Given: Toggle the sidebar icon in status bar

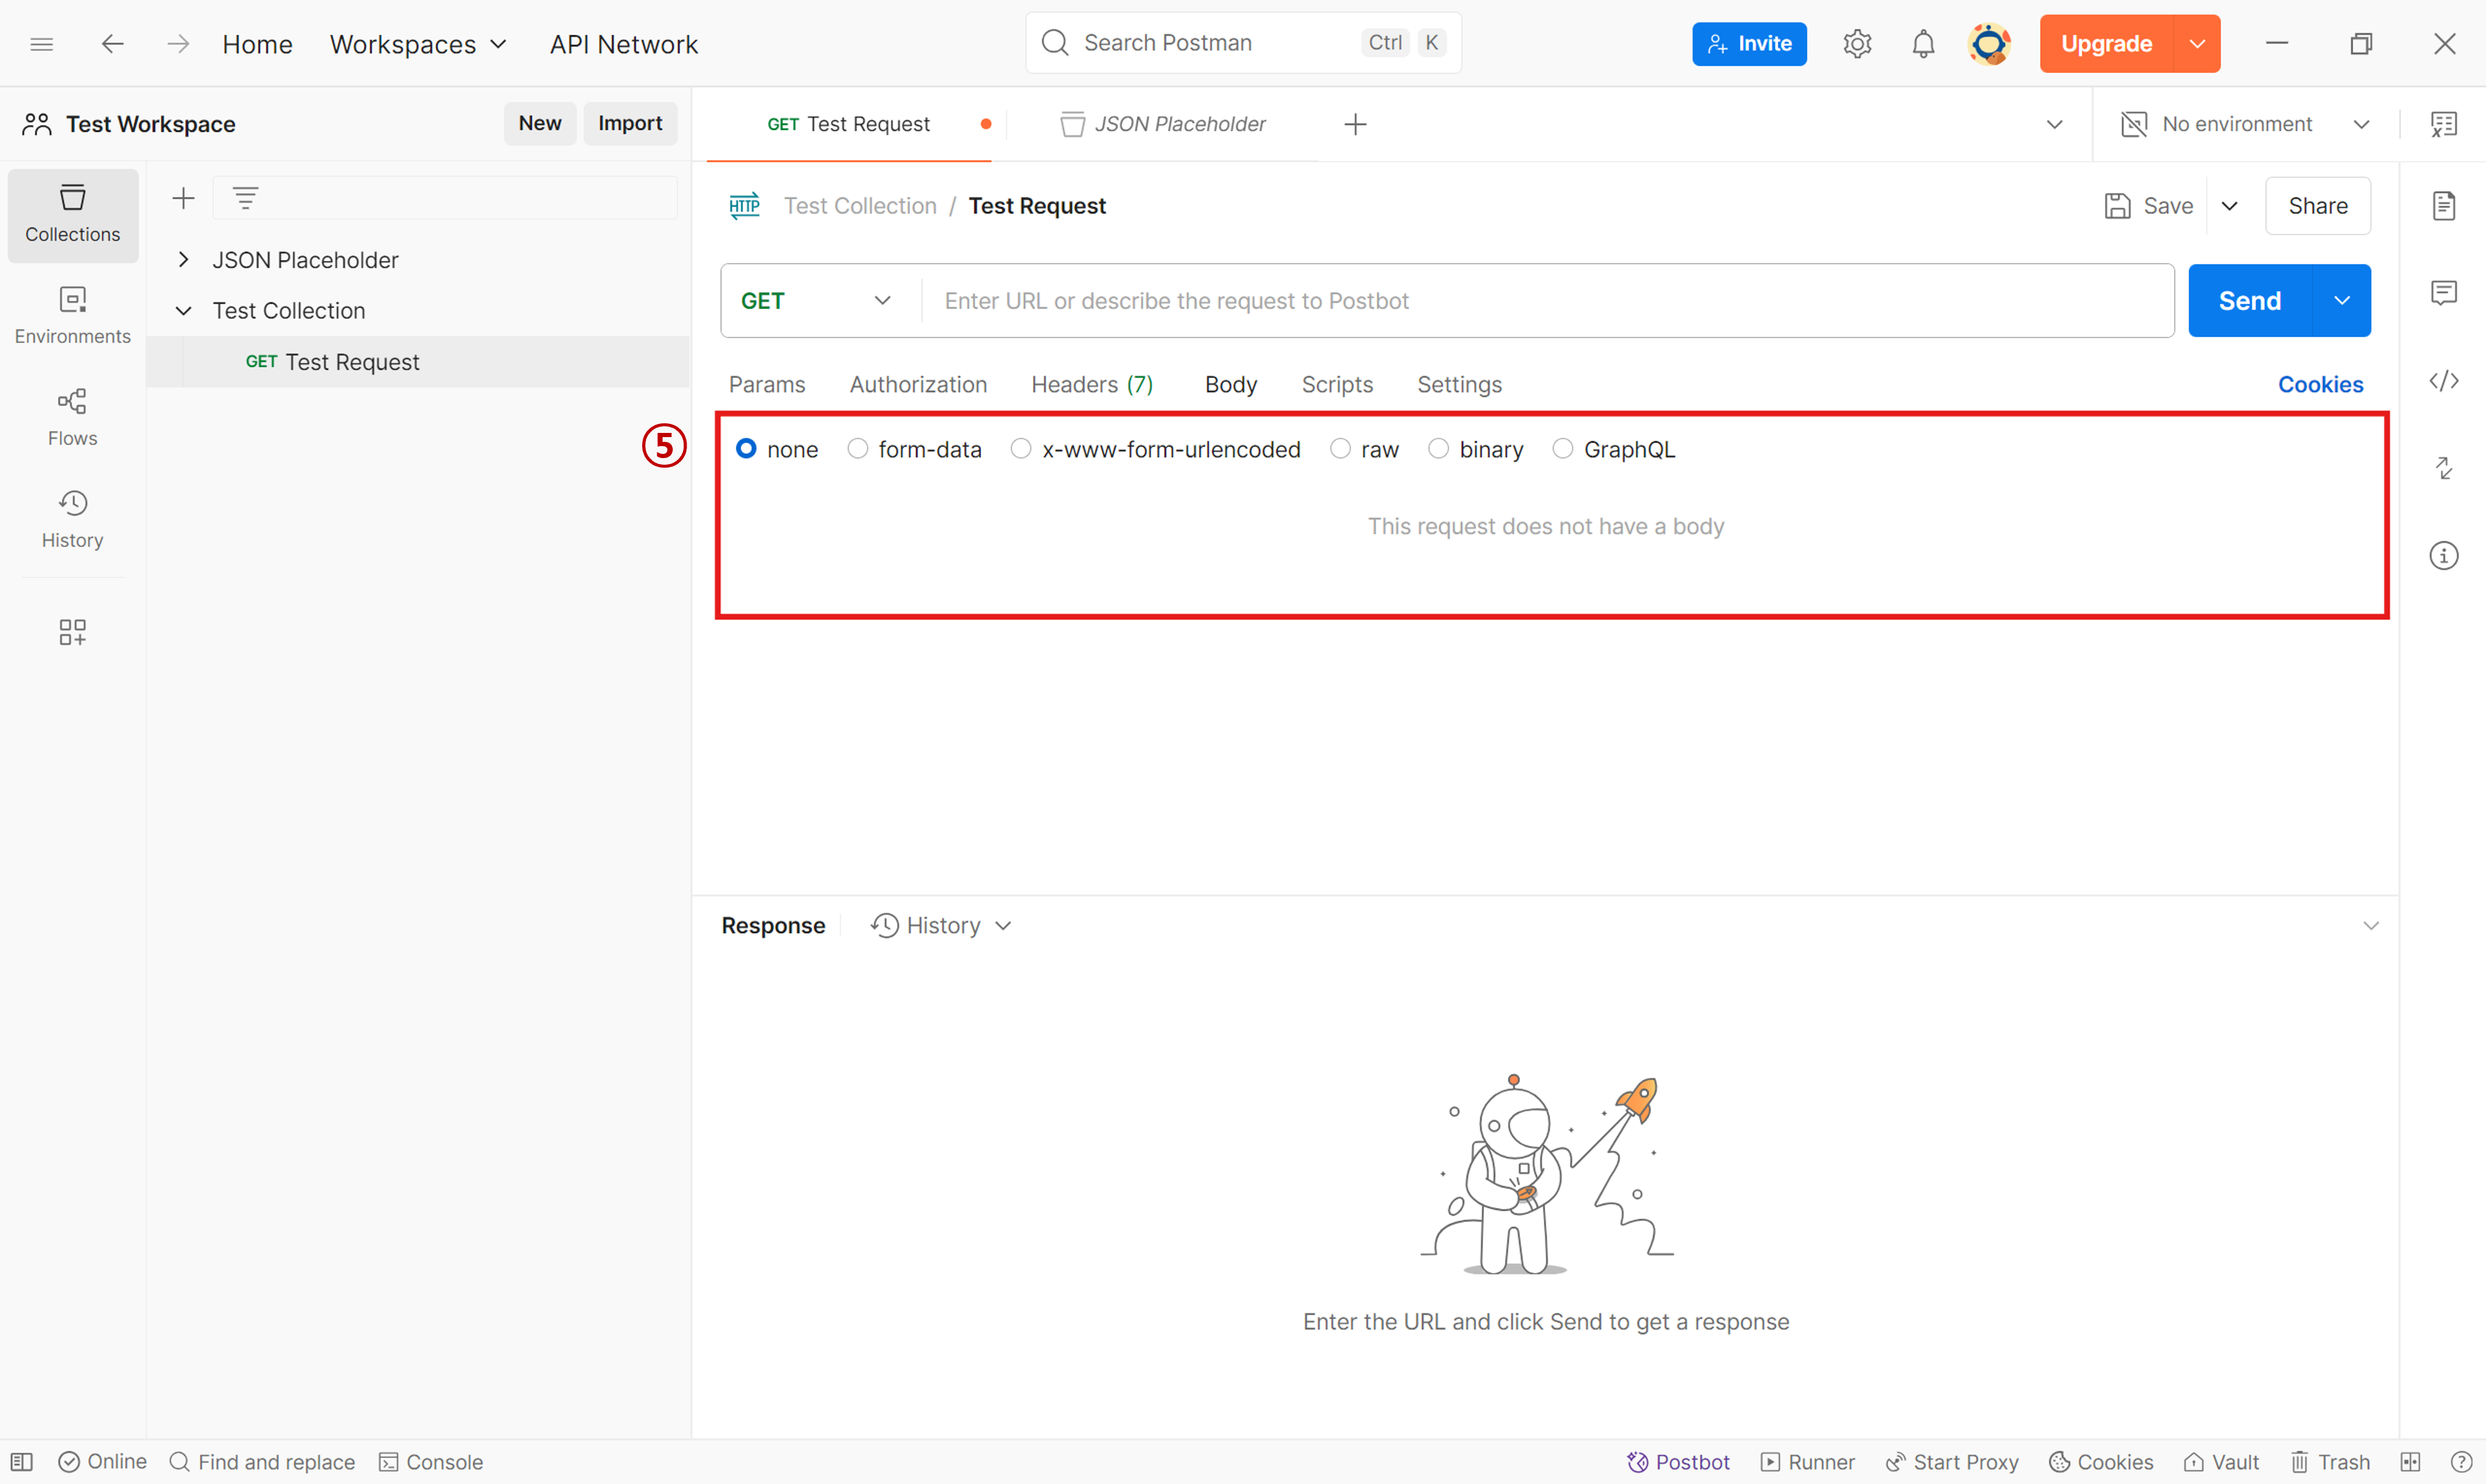Looking at the screenshot, I should point(22,1462).
